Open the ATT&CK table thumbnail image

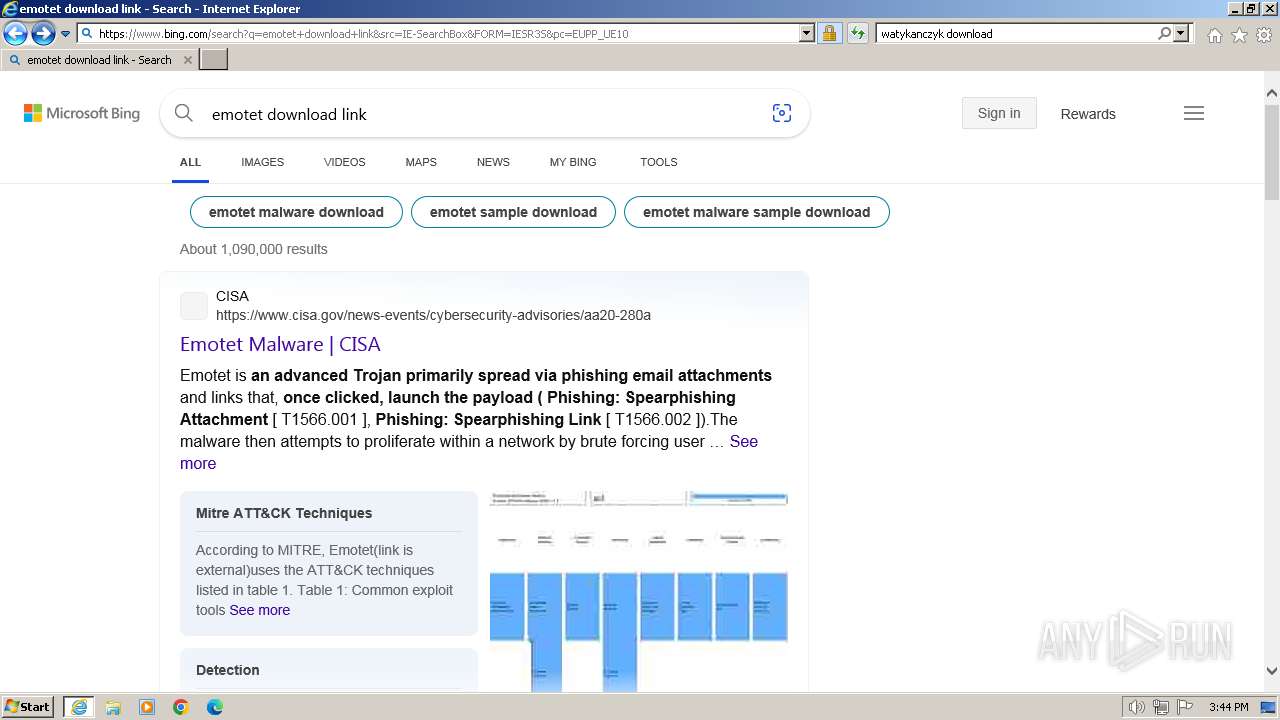point(639,591)
